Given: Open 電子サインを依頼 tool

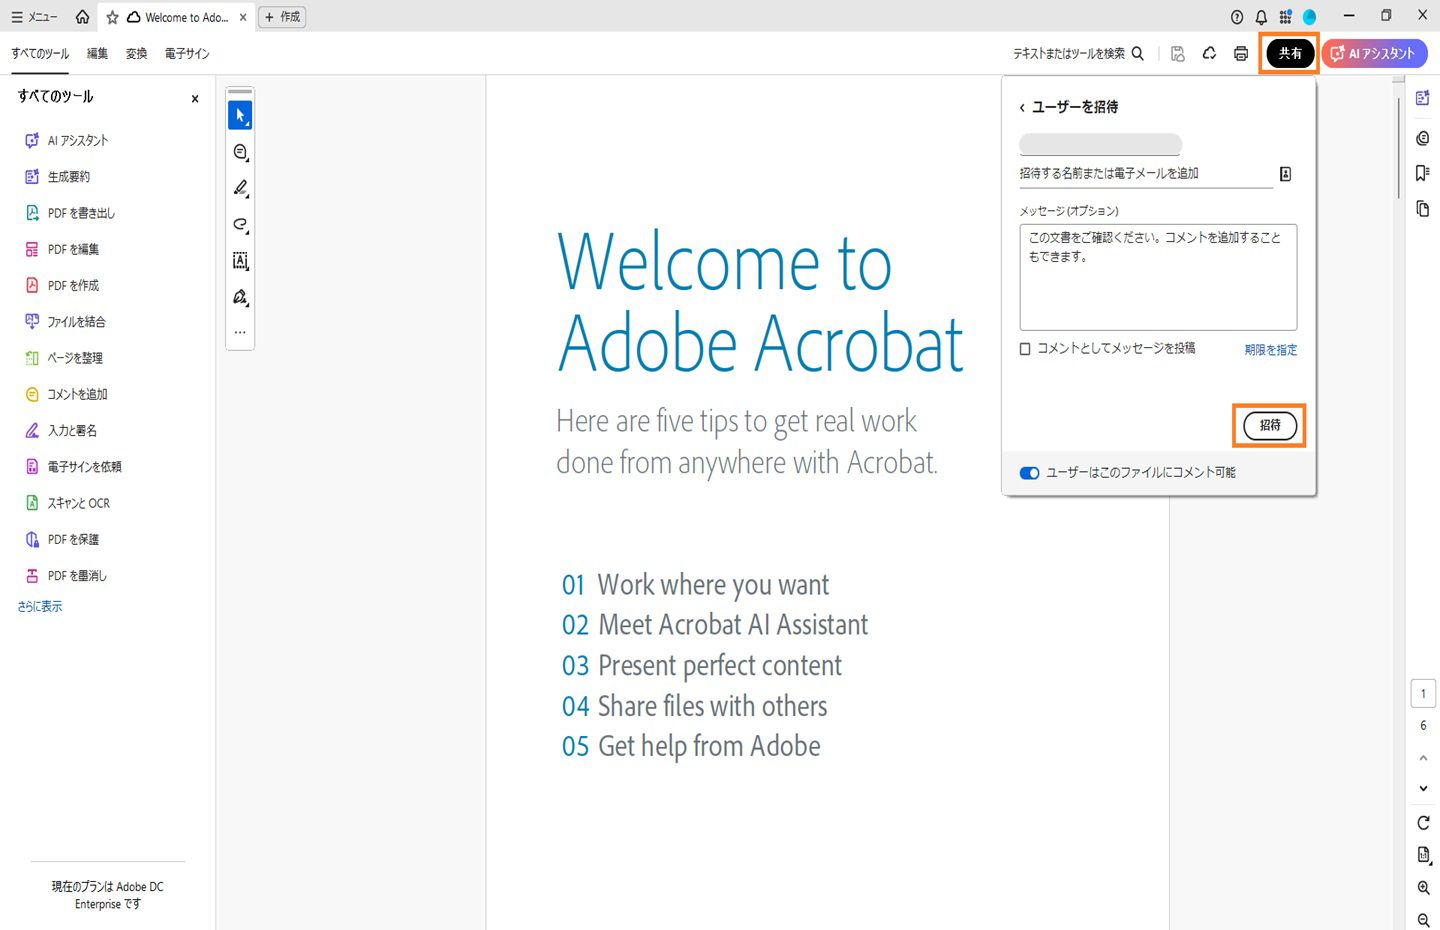Looking at the screenshot, I should click(73, 466).
